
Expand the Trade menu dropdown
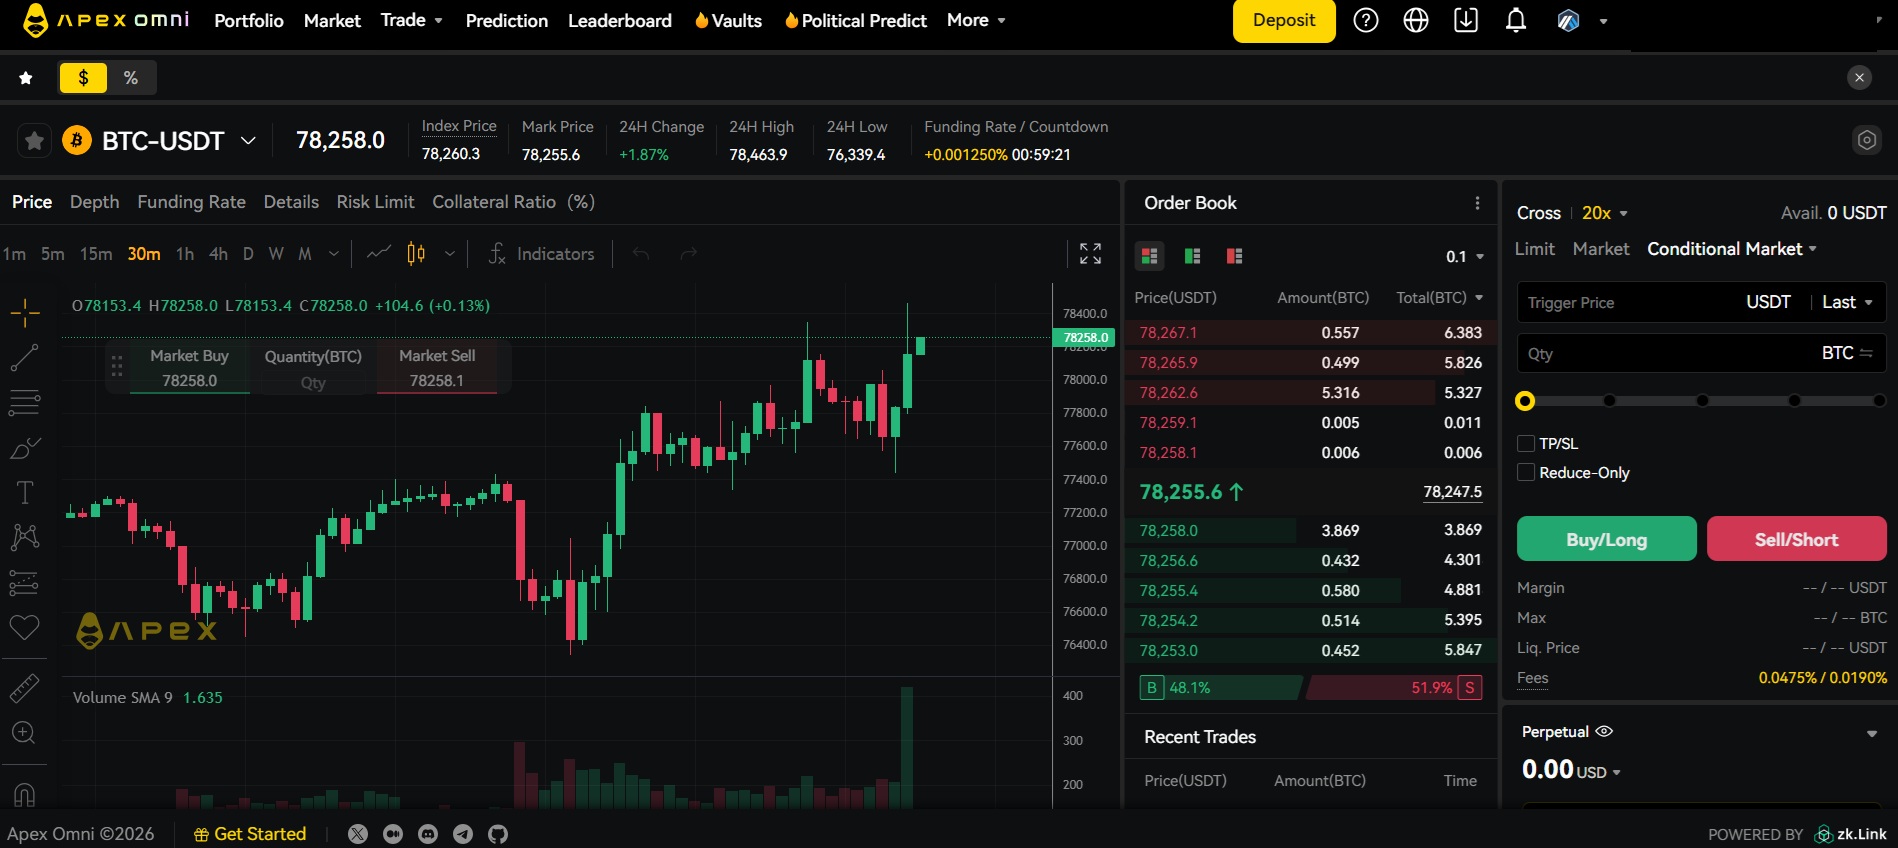point(412,20)
